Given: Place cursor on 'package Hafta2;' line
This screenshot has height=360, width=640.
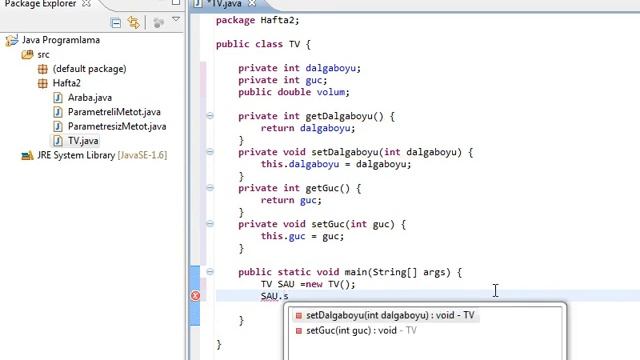Looking at the screenshot, I should point(258,20).
